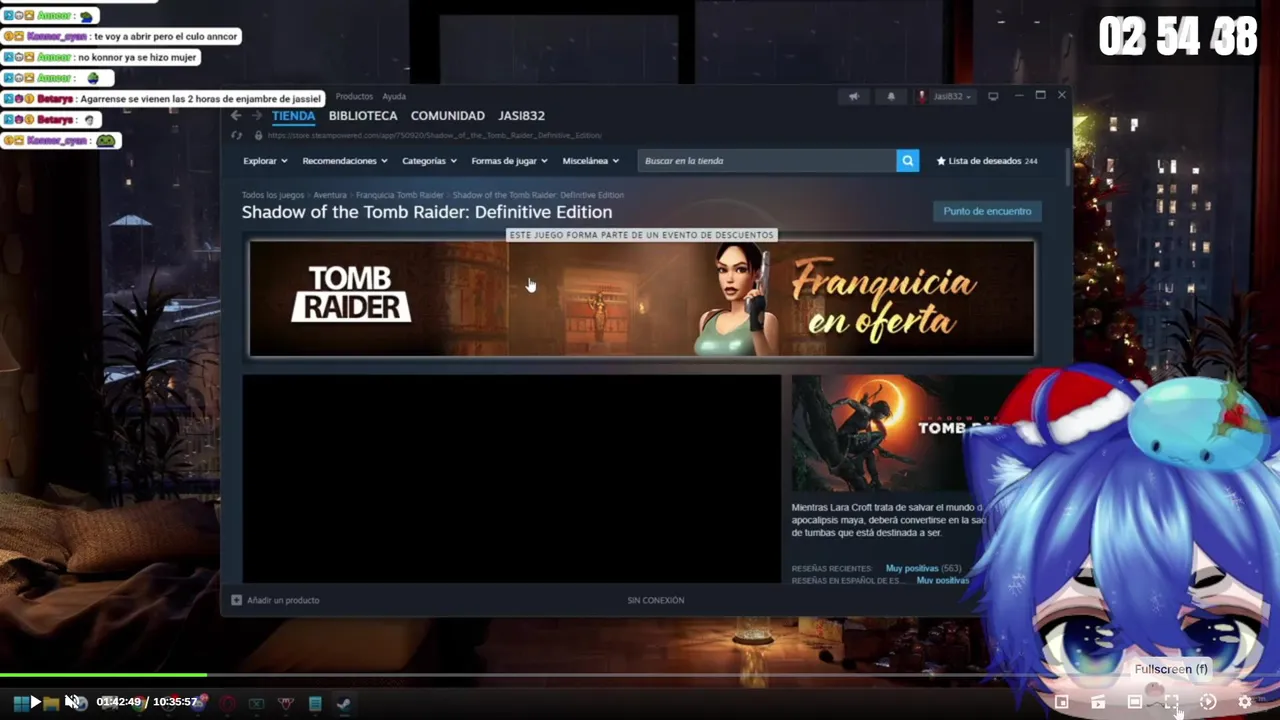This screenshot has width=1280, height=720.
Task: Click the SIN CONEXIÓN status text
Action: pos(656,600)
